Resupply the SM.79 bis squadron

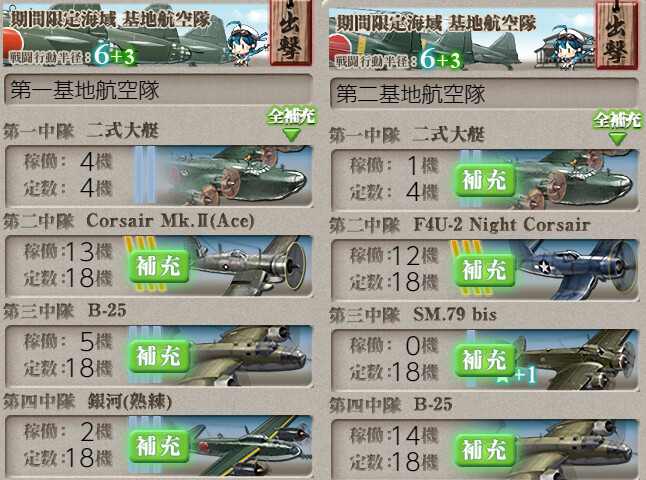[x=485, y=360]
